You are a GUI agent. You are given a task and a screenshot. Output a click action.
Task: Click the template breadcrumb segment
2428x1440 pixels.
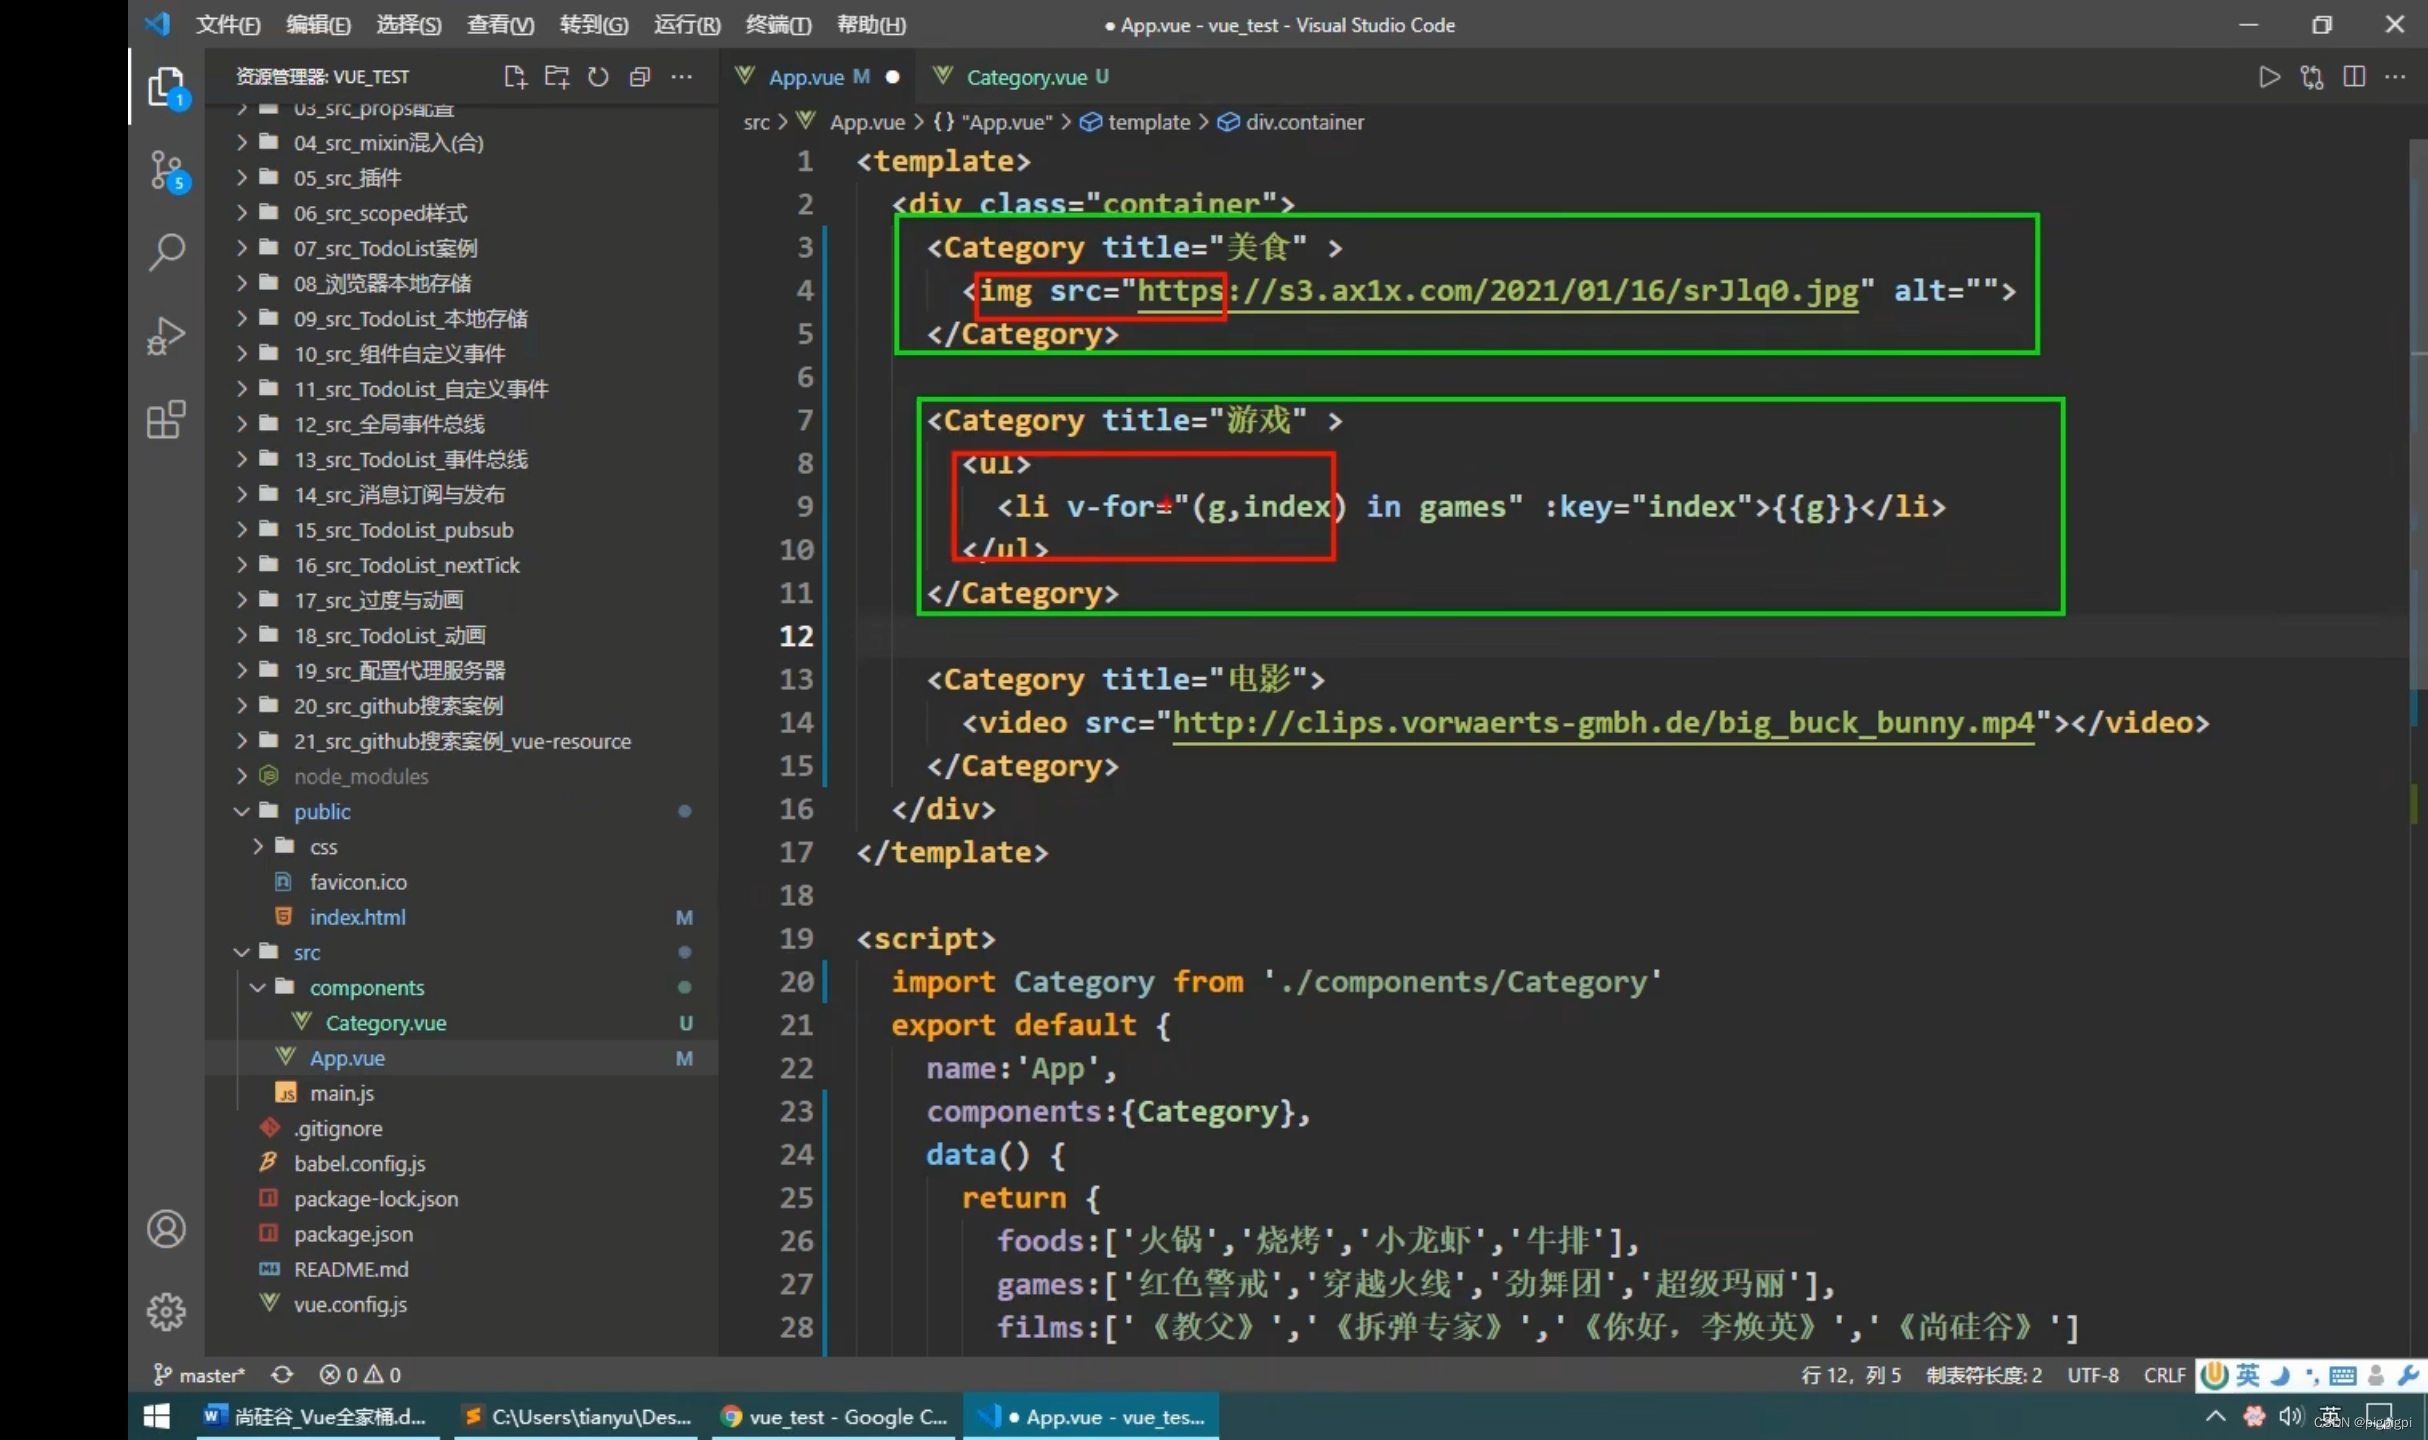(1136, 122)
